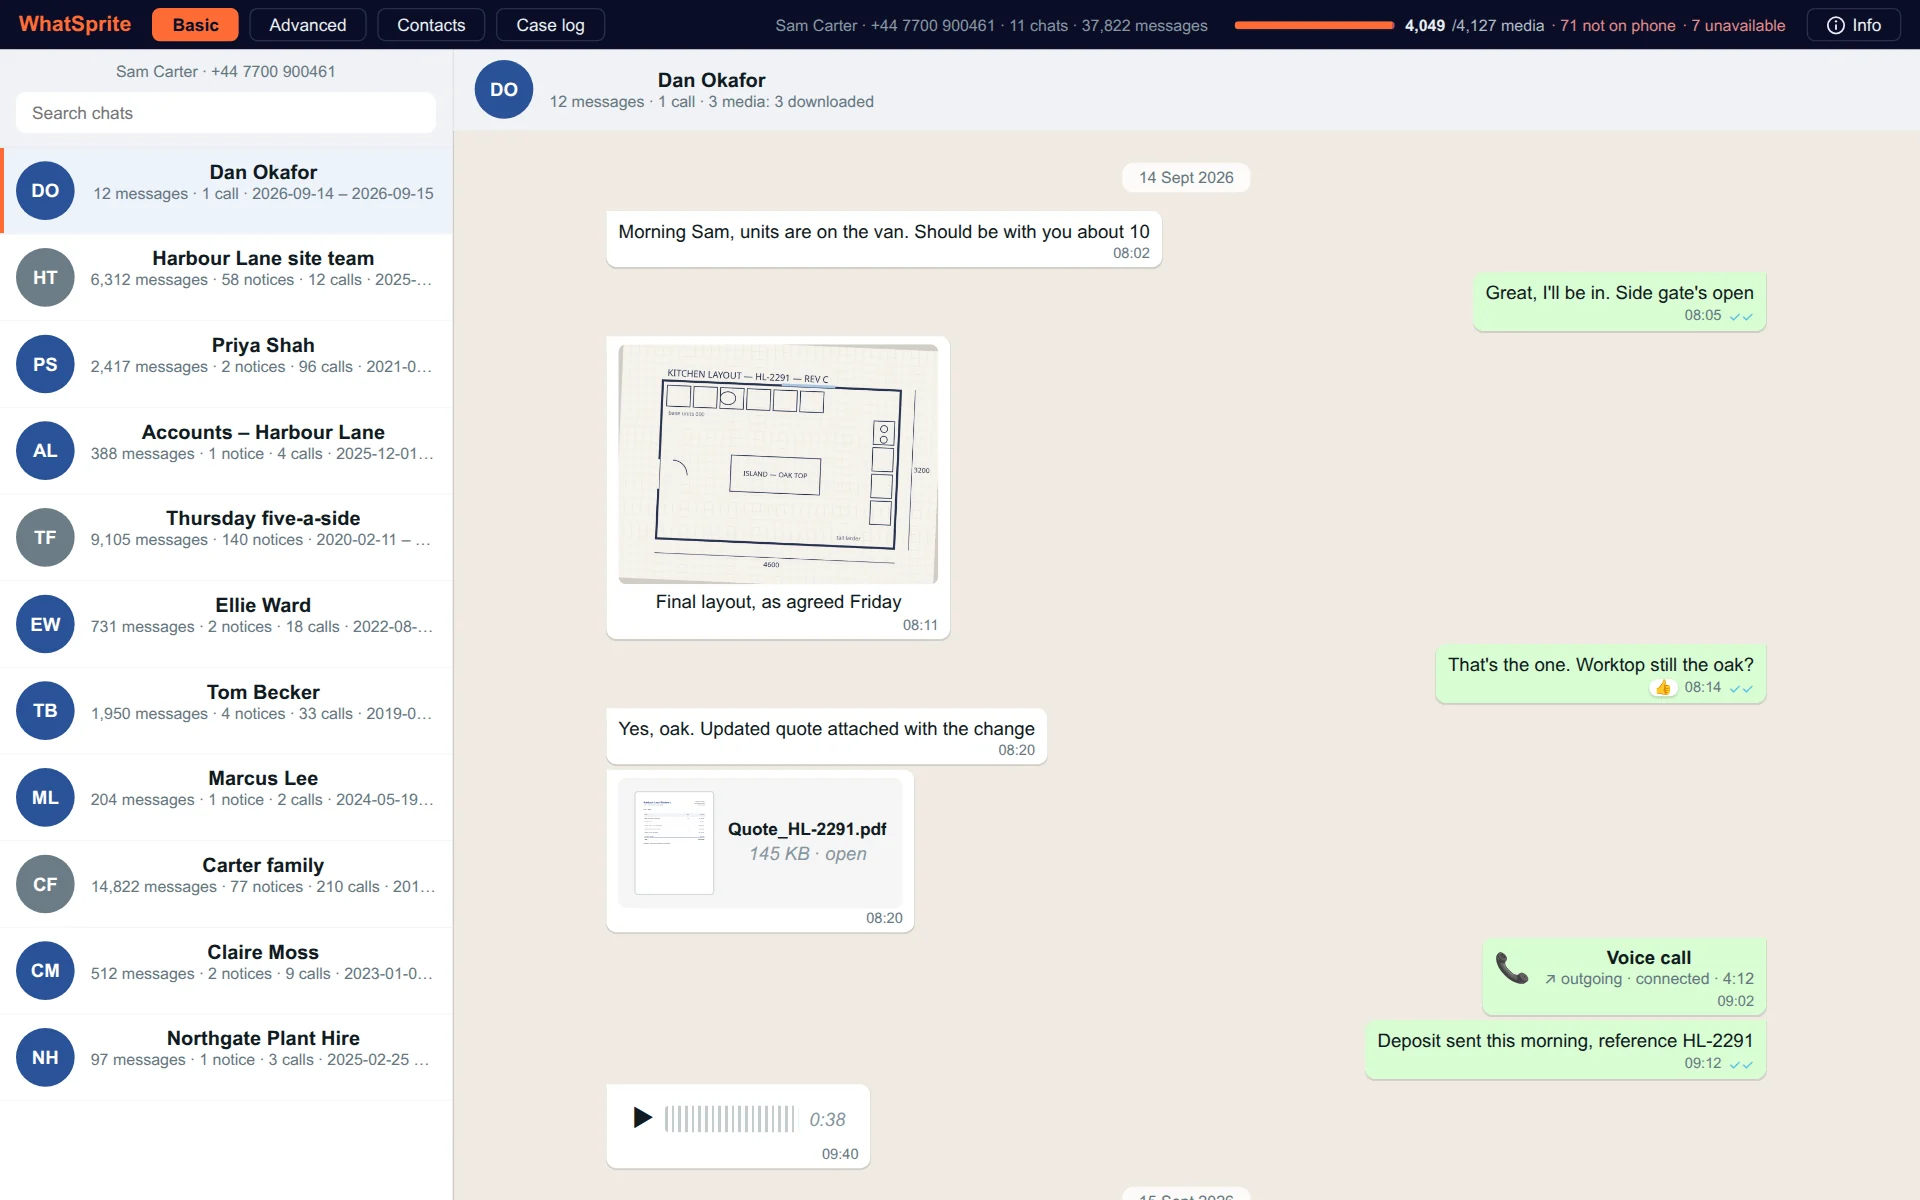The height and width of the screenshot is (1200, 1920).
Task: Open the kitchen layout image
Action: point(778,464)
